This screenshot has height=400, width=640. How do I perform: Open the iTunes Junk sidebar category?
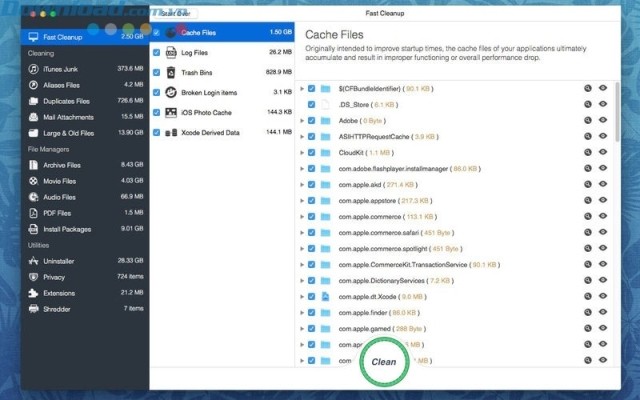(60, 69)
